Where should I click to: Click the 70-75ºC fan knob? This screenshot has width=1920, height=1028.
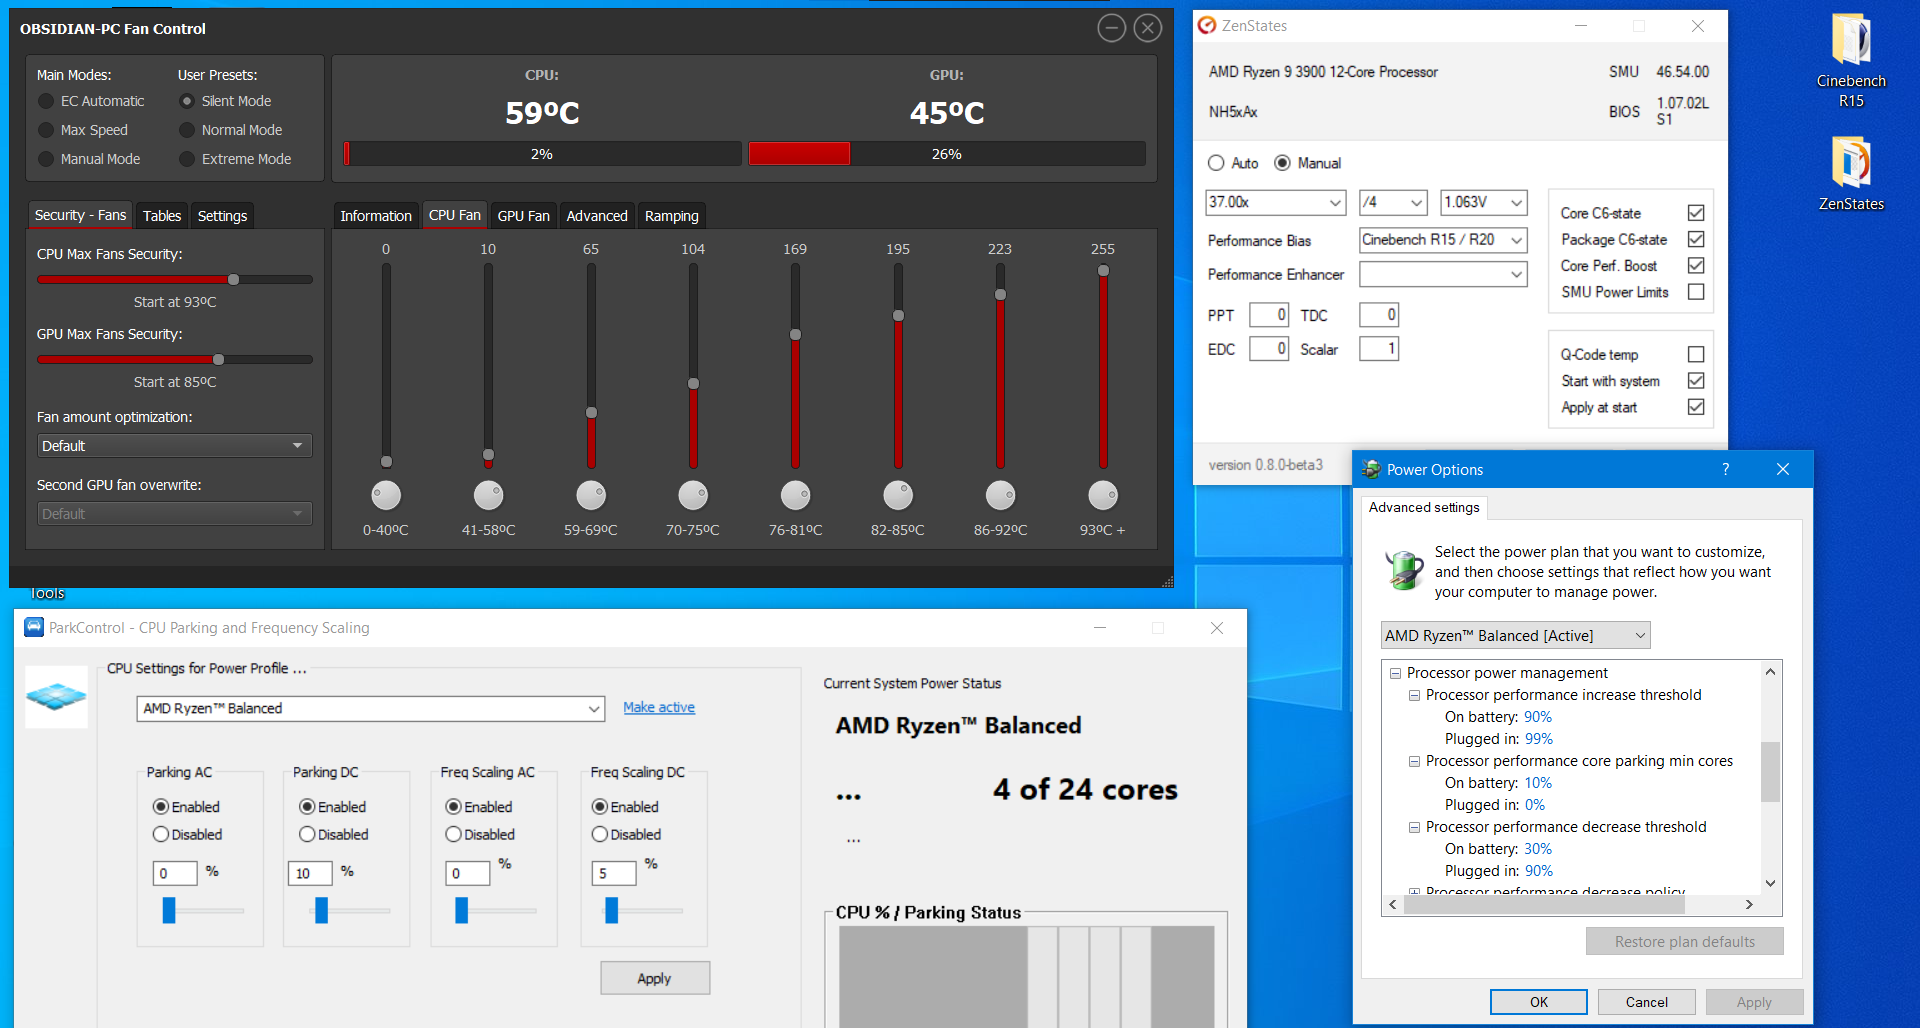click(693, 495)
